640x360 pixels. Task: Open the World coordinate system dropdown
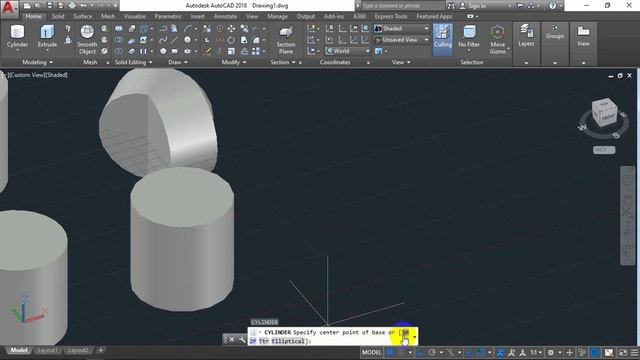[347, 51]
